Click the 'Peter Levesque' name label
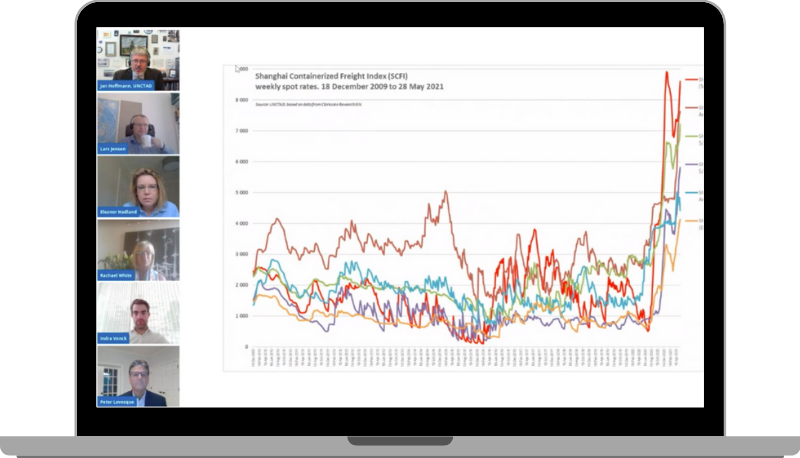Screen dimensions: 800x458 coord(117,402)
